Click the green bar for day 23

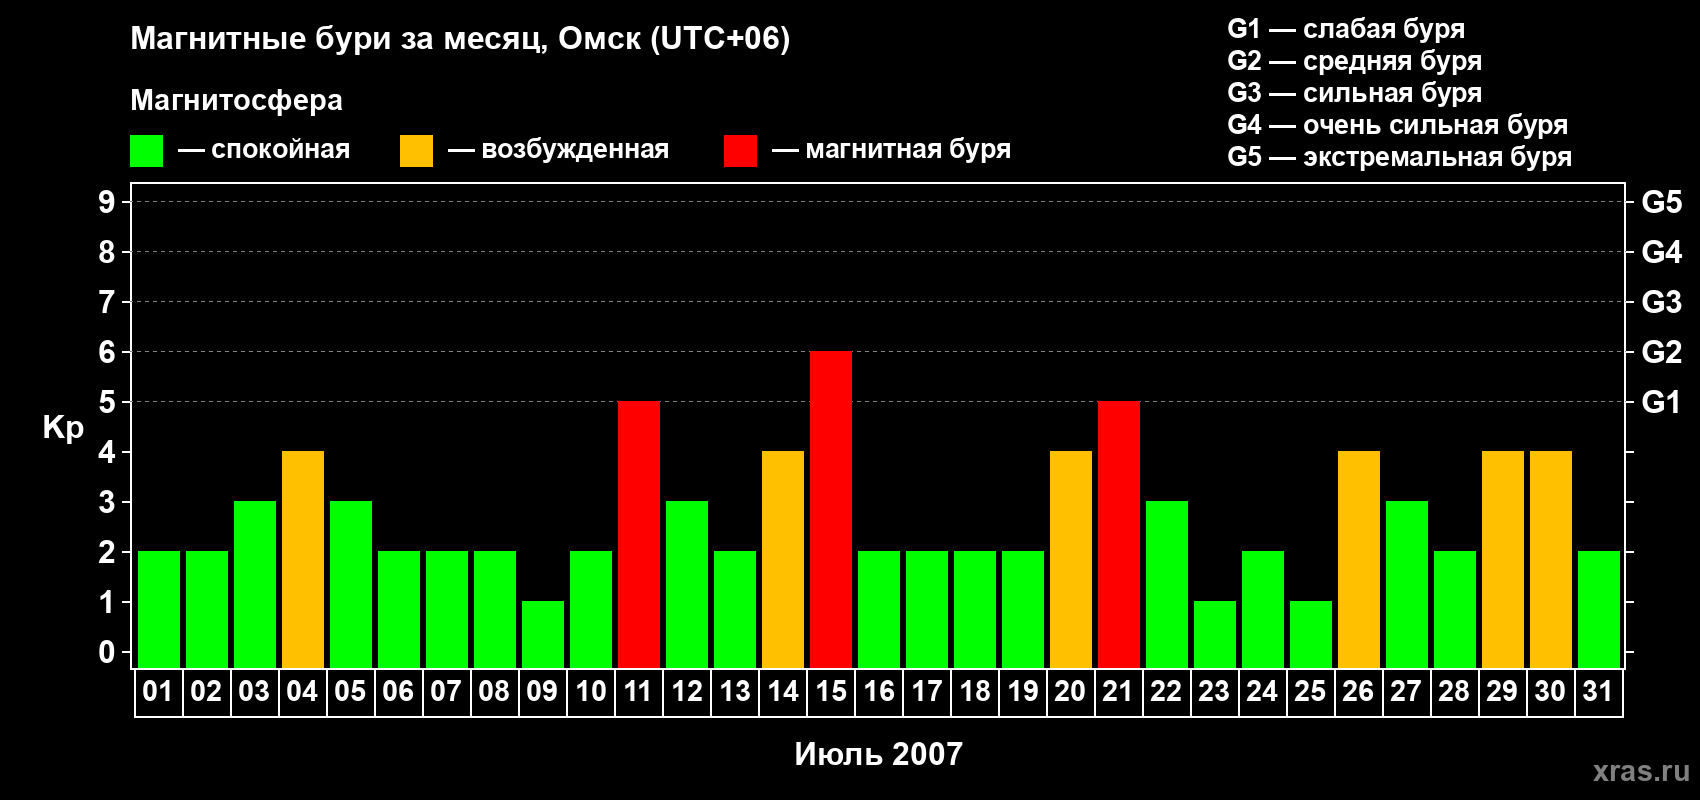click(1215, 634)
